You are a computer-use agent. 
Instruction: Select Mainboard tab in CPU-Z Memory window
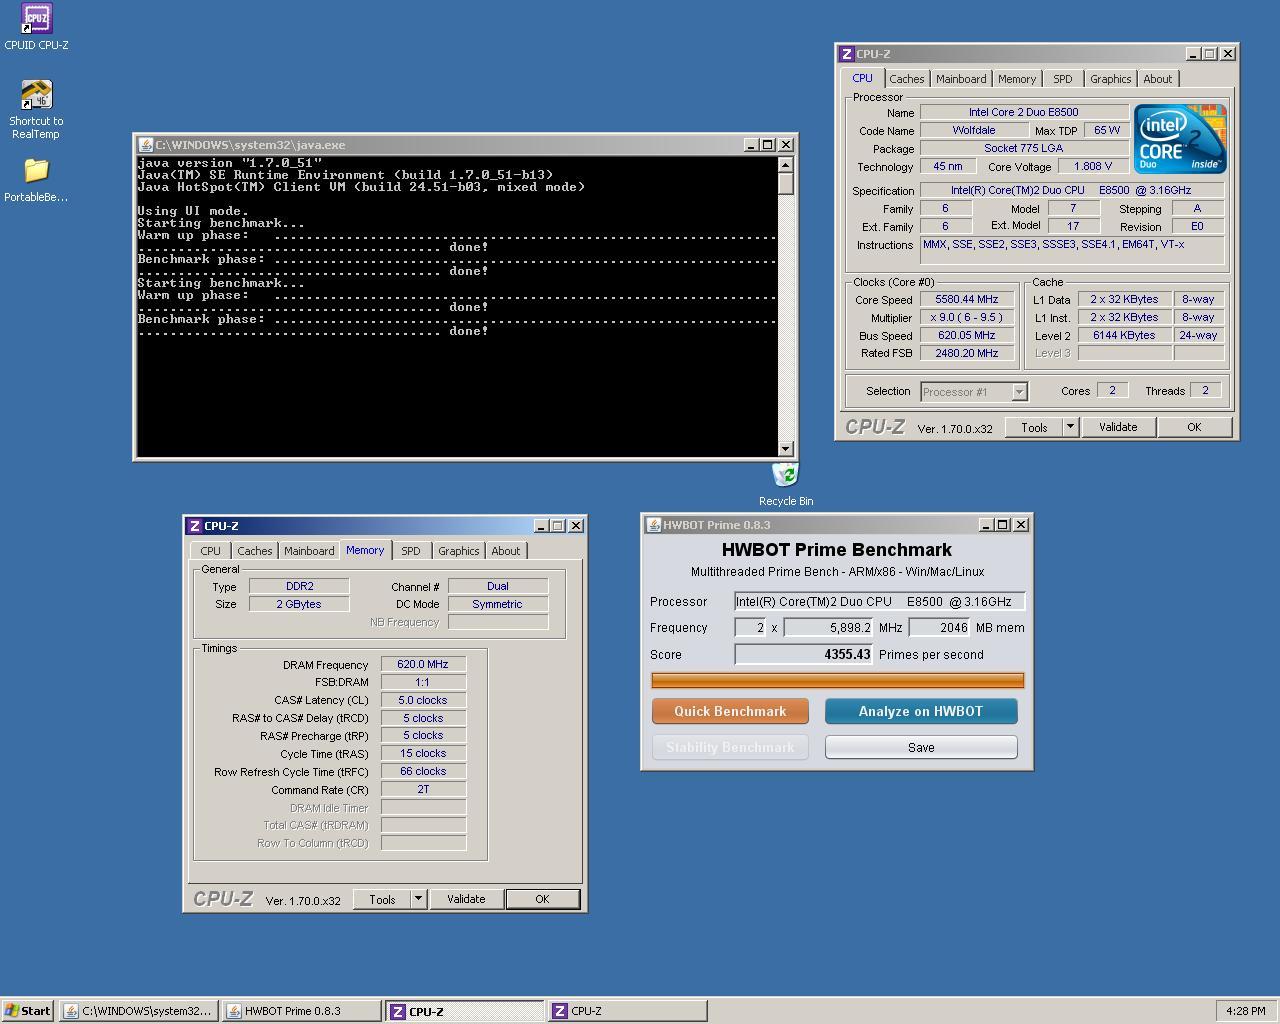(x=309, y=551)
